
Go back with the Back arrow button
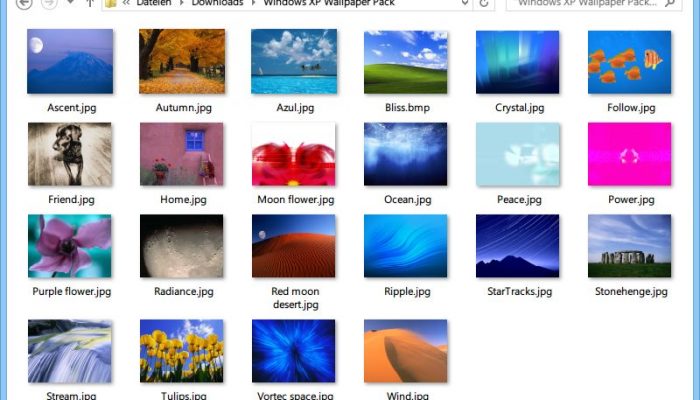(24, 3)
